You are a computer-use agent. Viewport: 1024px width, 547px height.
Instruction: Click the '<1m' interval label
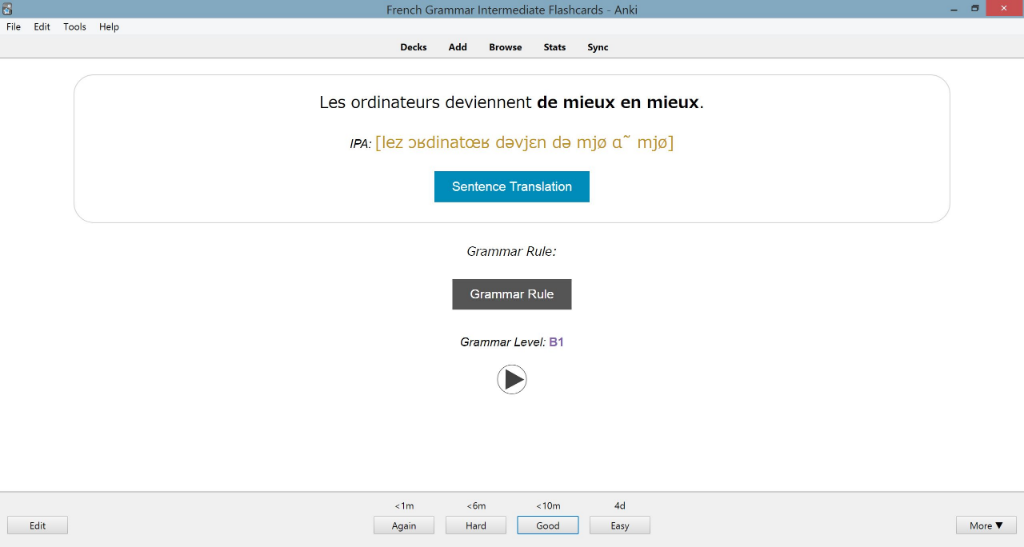404,506
